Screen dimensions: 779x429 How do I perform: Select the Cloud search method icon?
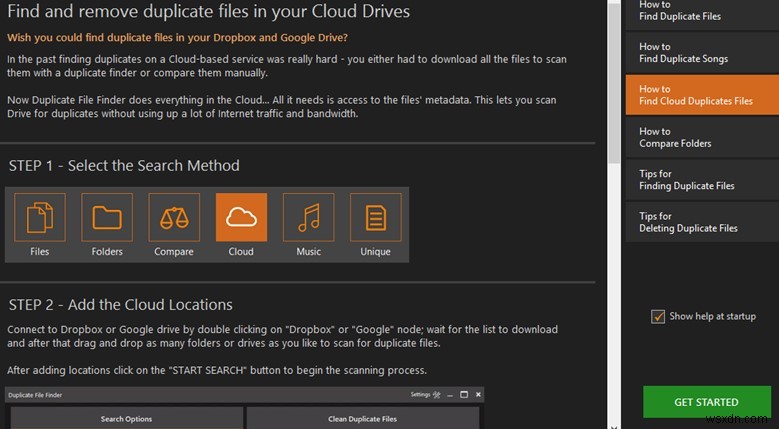click(x=241, y=219)
